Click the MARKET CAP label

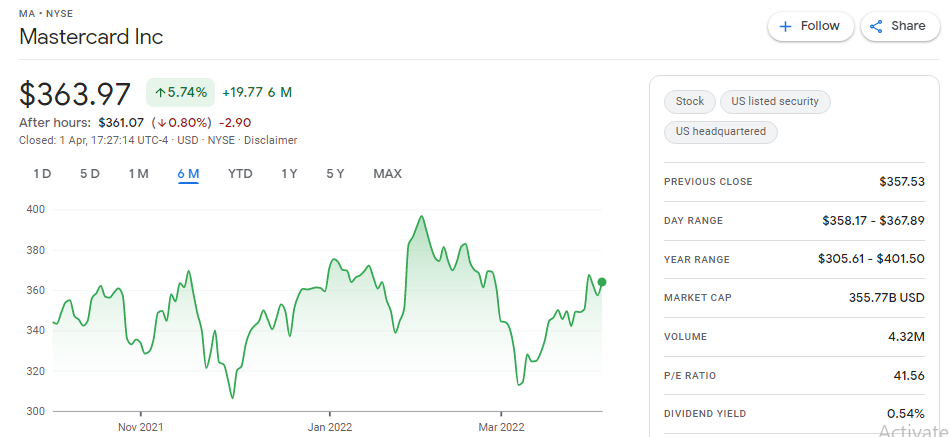click(698, 298)
